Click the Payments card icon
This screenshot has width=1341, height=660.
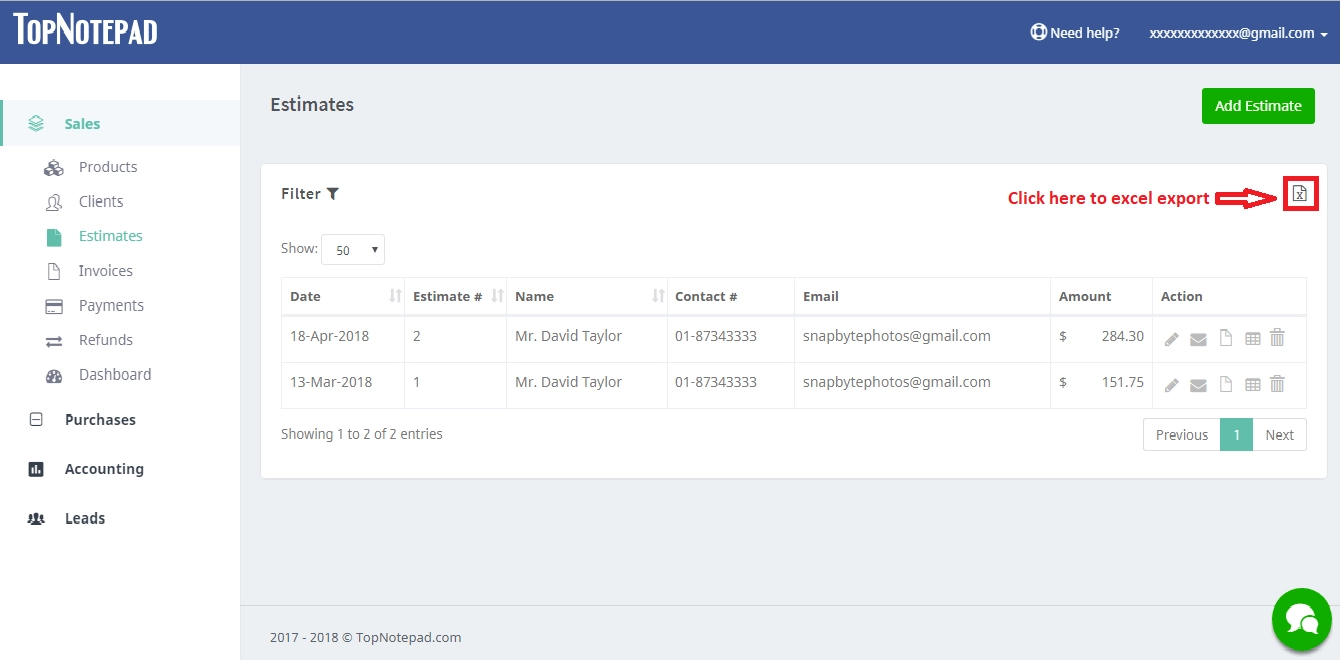pyautogui.click(x=55, y=306)
